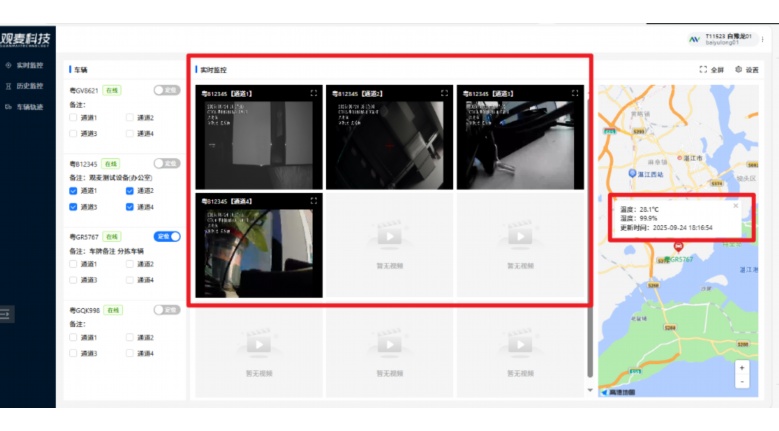
Task: Toggle 定位 switch for vehicle 粤B12345
Action: (x=166, y=163)
